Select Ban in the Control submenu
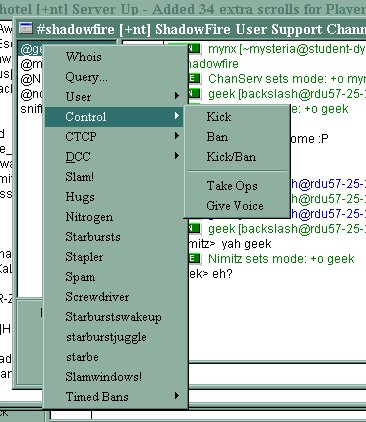366x422 pixels. coord(237,137)
